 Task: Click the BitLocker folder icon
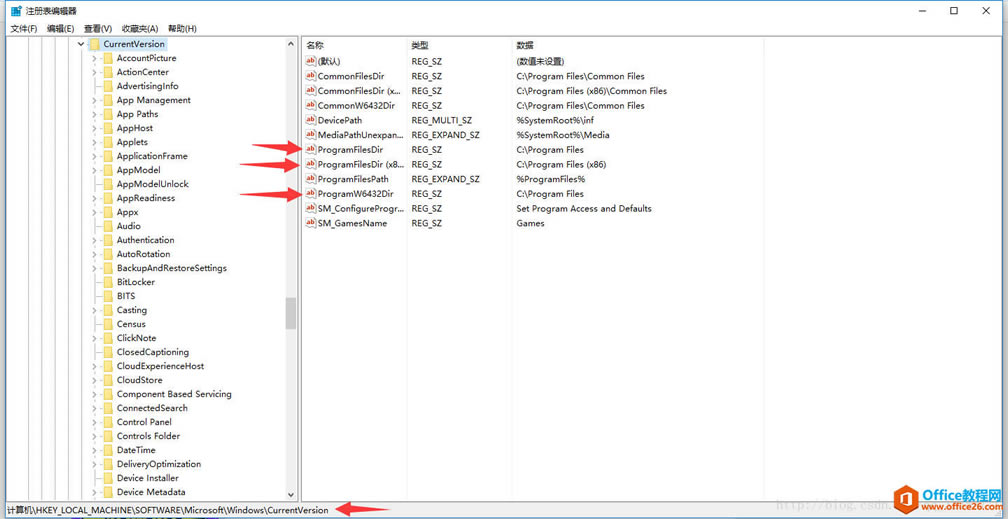pyautogui.click(x=107, y=282)
